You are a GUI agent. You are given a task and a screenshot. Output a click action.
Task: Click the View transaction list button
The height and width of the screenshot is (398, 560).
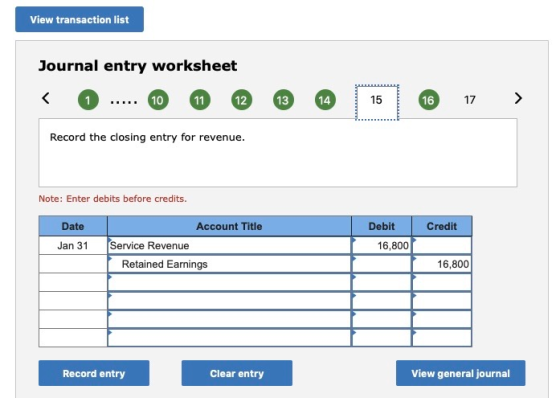point(79,19)
